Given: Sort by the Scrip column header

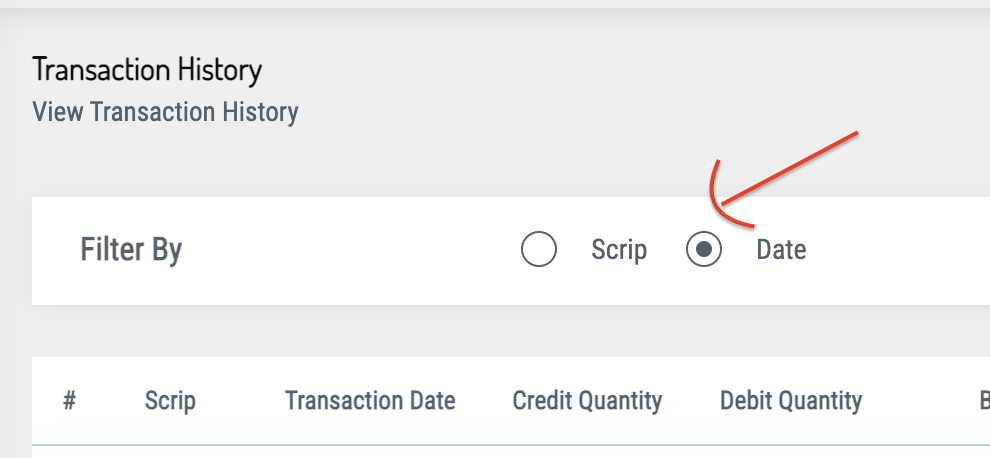Looking at the screenshot, I should pos(170,401).
